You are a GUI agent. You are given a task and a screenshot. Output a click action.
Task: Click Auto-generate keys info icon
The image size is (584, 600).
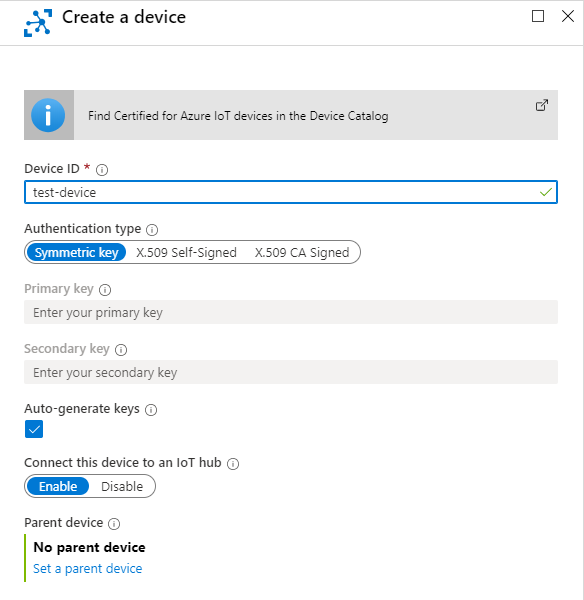tap(151, 410)
